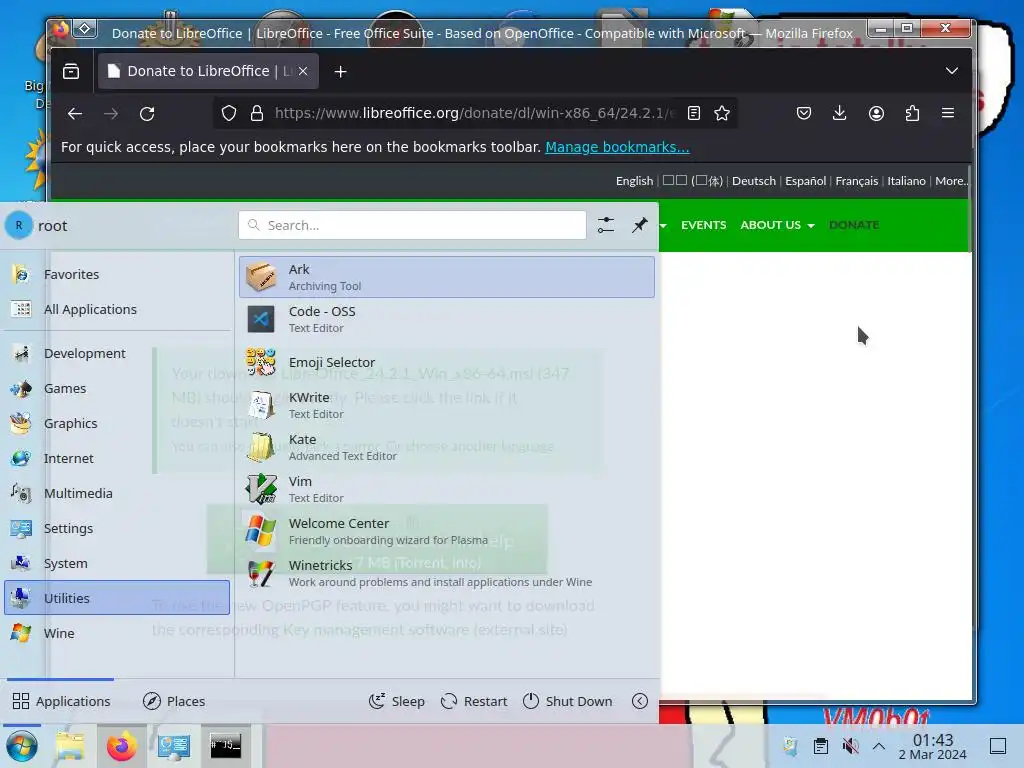Open the Development category
Viewport: 1024px width, 768px height.
(118, 353)
